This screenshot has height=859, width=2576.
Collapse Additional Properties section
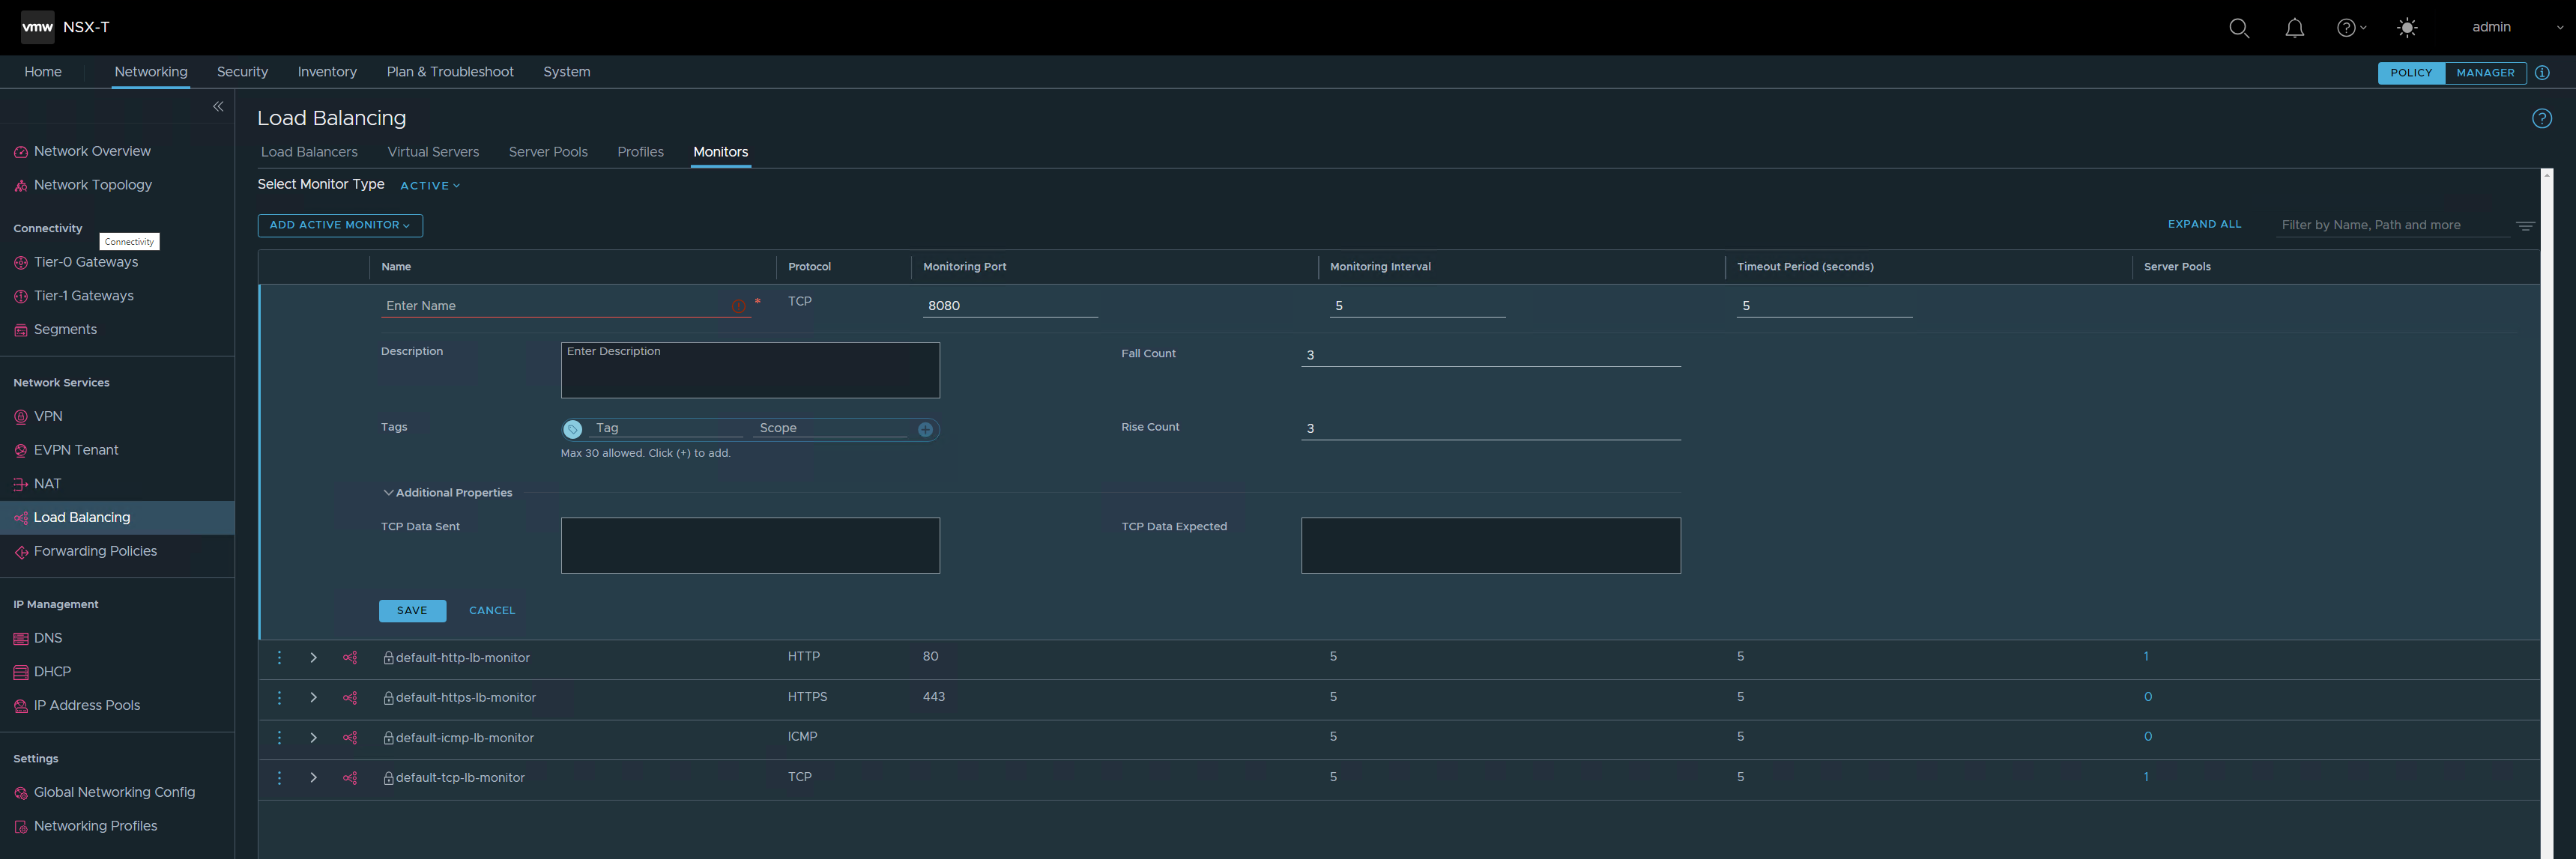click(x=448, y=493)
